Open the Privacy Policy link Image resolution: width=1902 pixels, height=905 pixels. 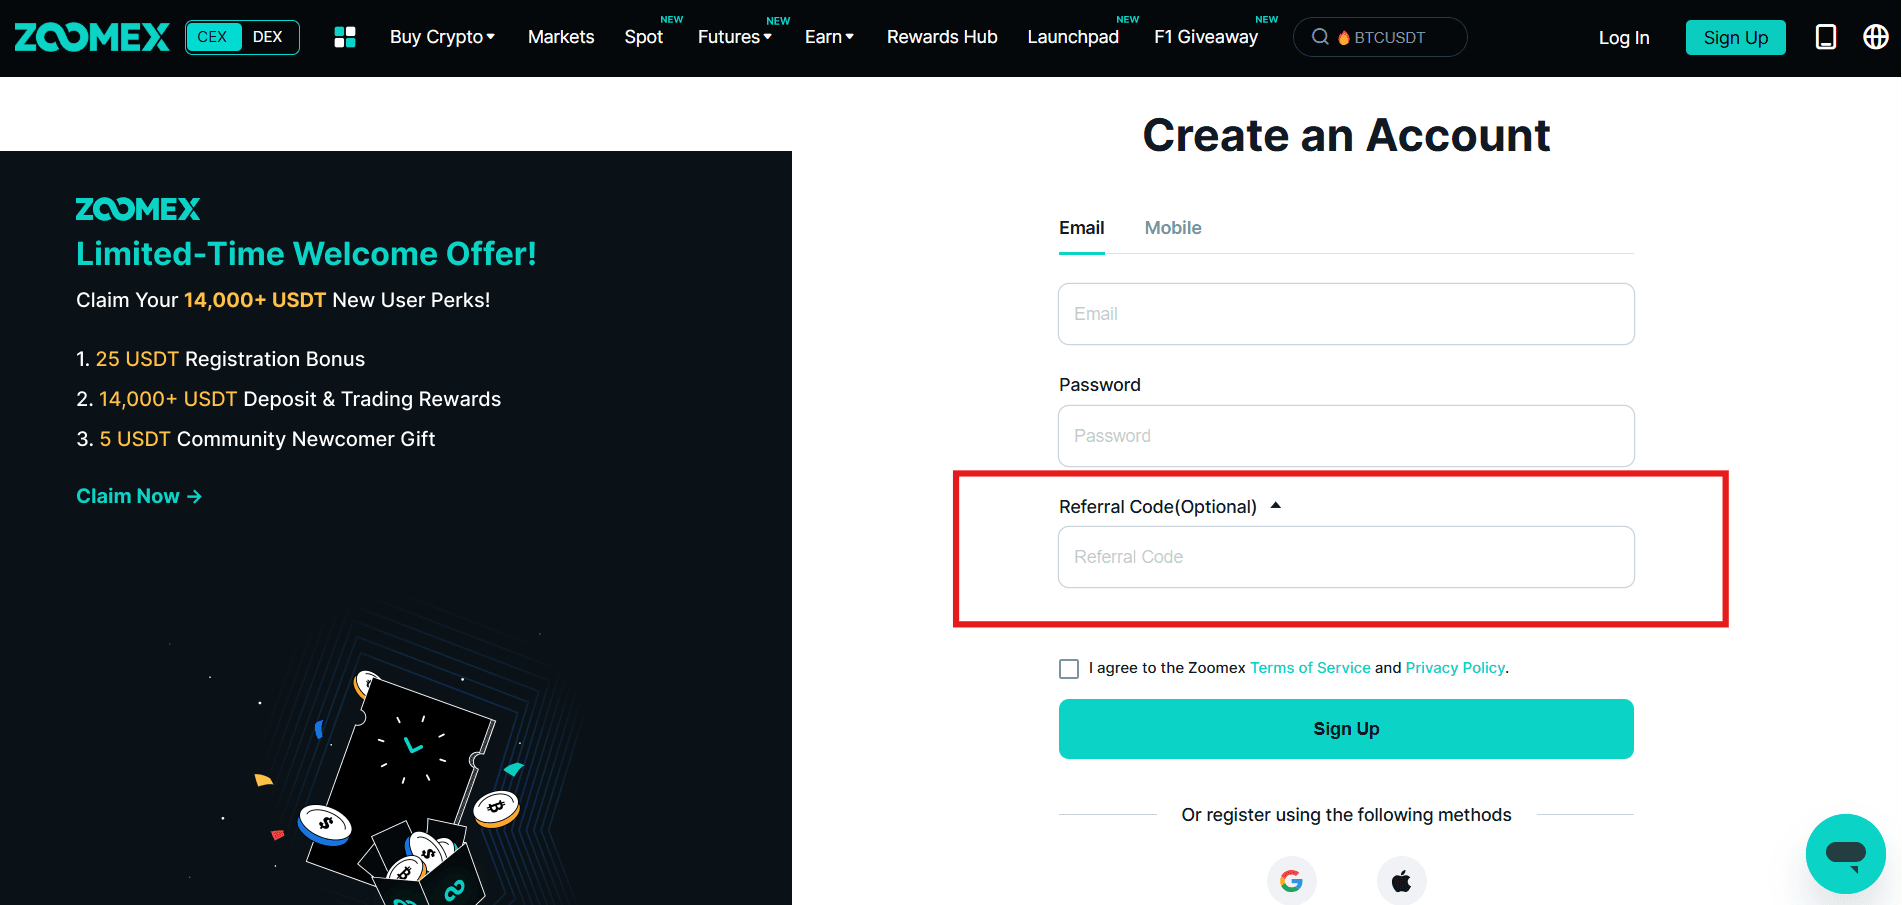(1454, 668)
